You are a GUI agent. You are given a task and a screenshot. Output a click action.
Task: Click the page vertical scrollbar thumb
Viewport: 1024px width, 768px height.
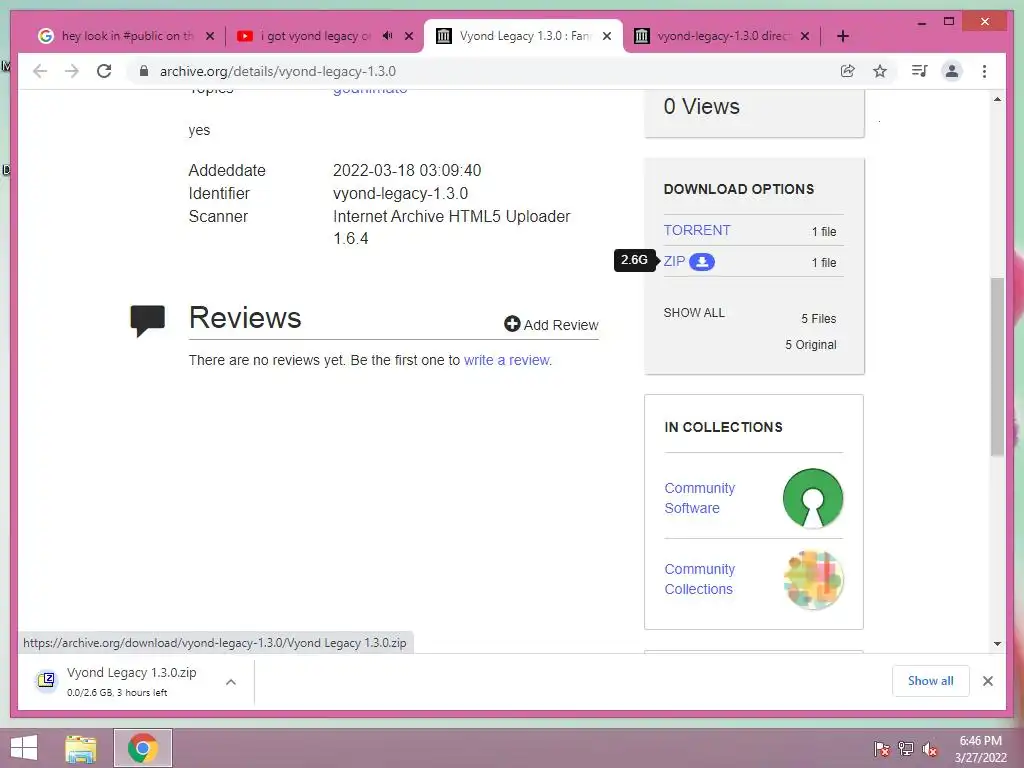(x=997, y=366)
